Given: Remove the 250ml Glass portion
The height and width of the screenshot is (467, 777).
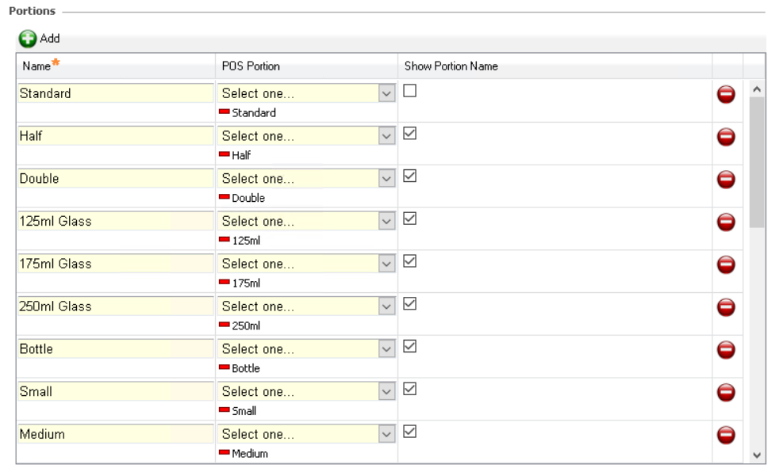Looking at the screenshot, I should coord(726,307).
